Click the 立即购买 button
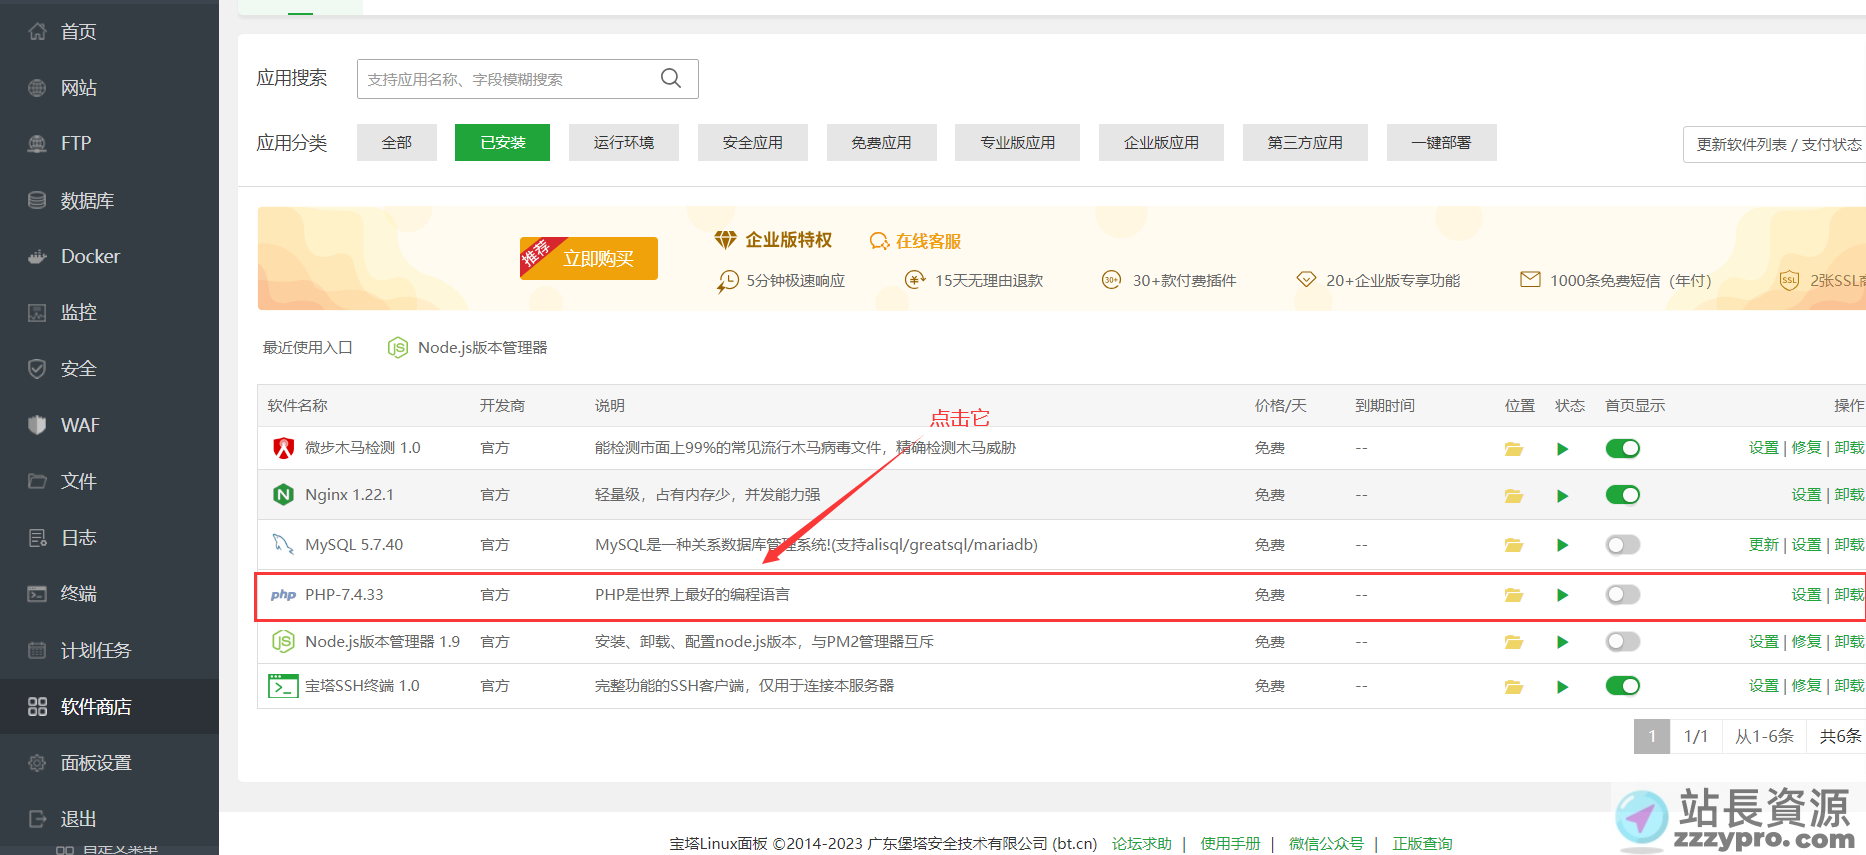The width and height of the screenshot is (1866, 855). point(589,258)
